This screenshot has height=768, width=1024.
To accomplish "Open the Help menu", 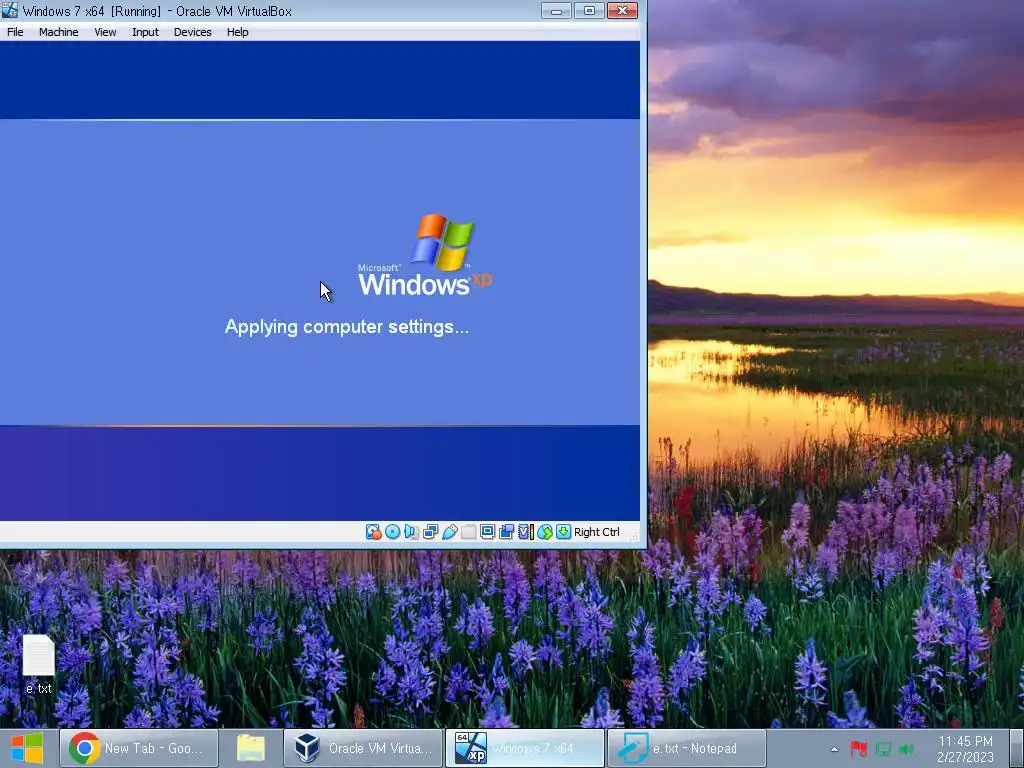I will 237,32.
